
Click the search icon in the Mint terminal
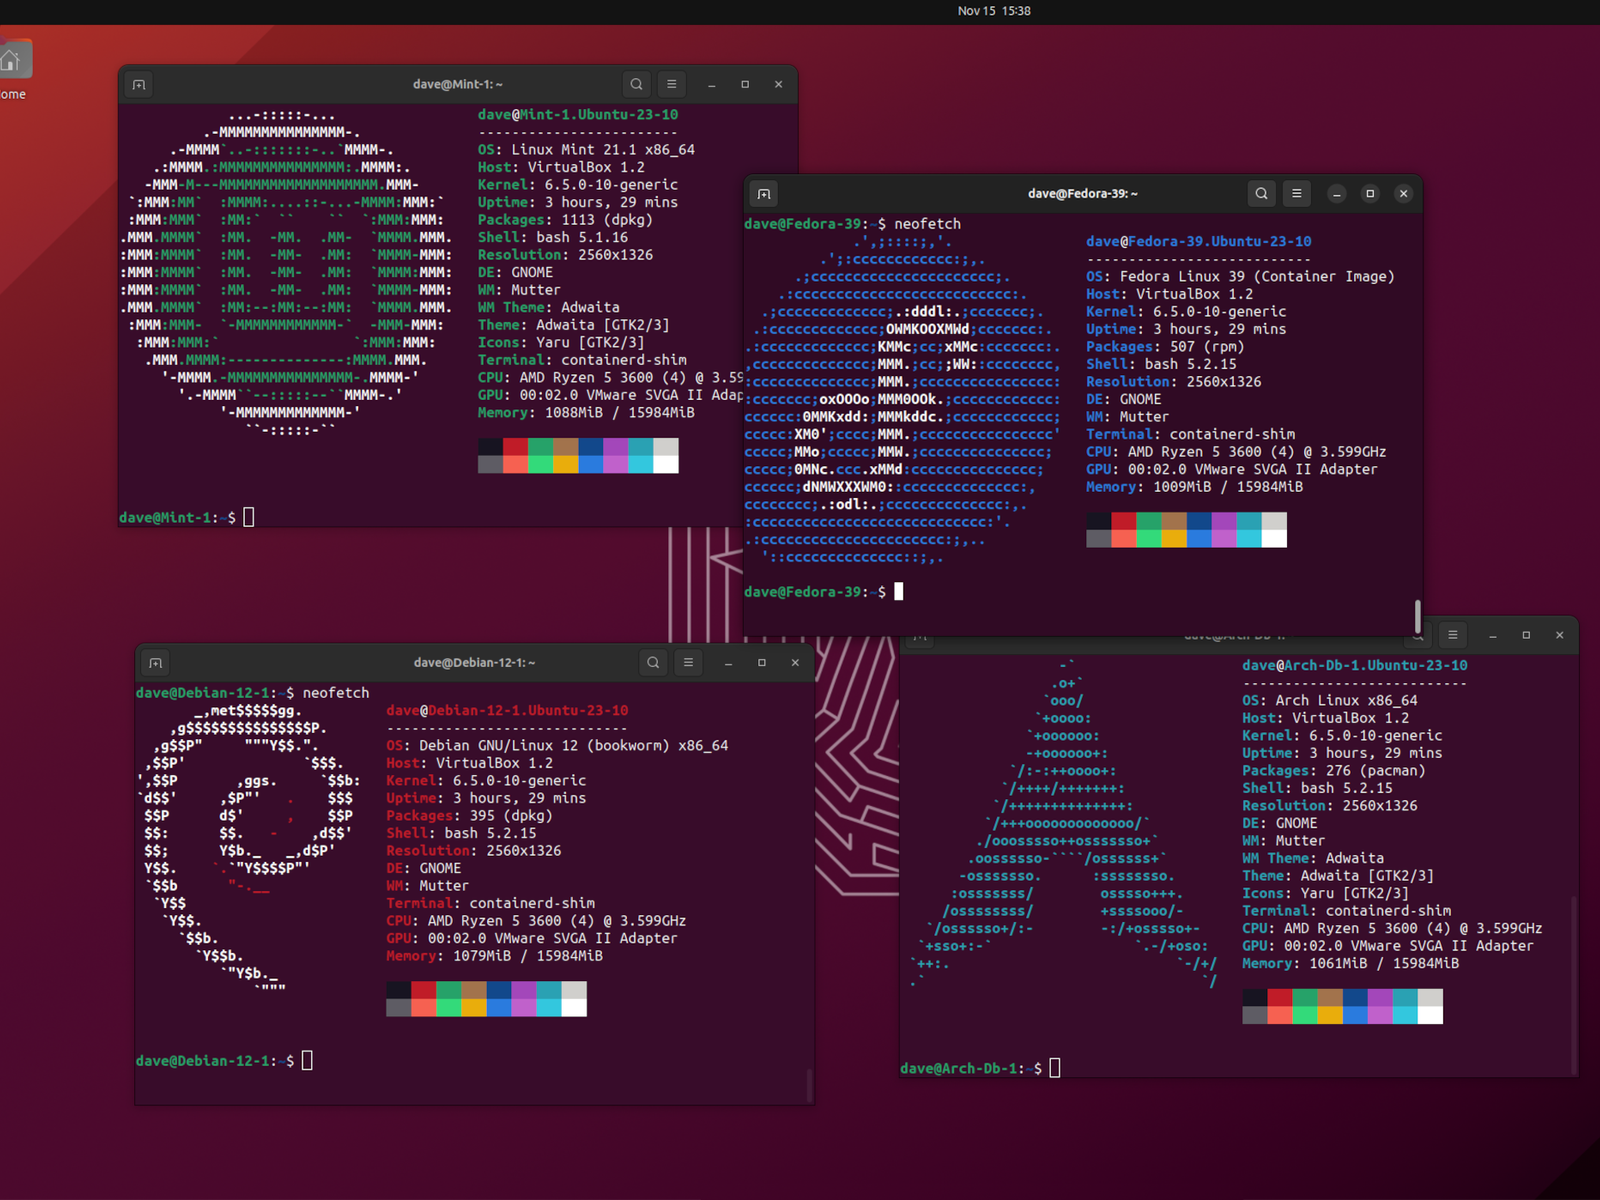pyautogui.click(x=636, y=85)
